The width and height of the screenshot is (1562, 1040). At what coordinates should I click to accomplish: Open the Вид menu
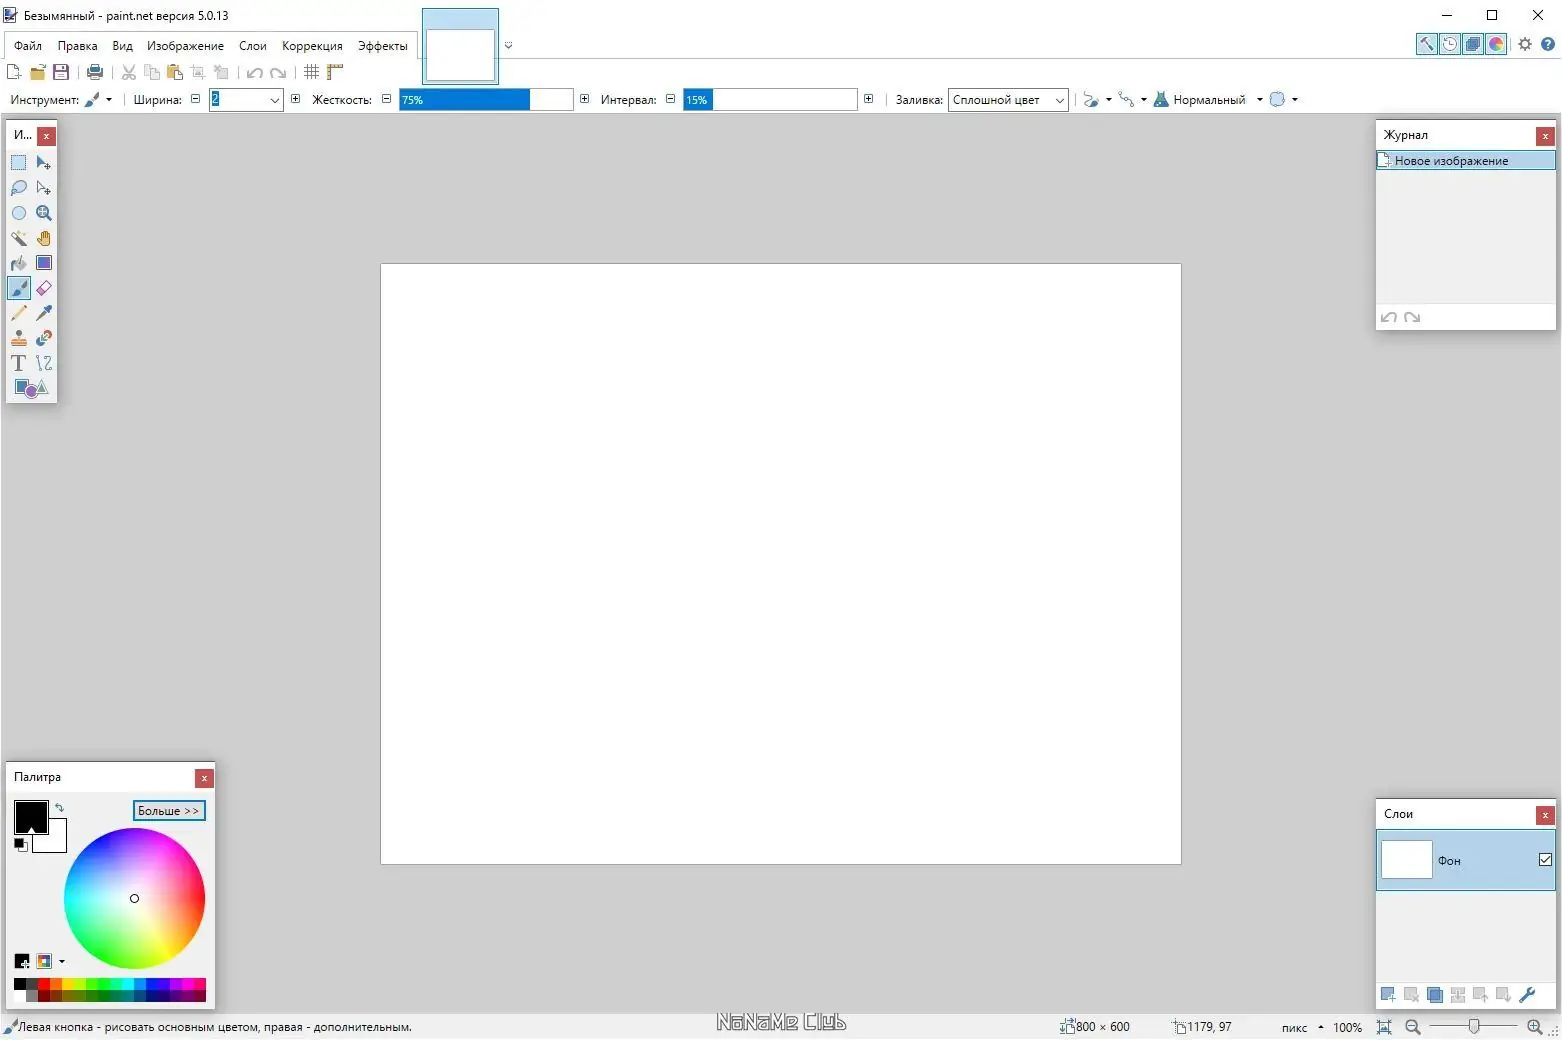pyautogui.click(x=122, y=46)
